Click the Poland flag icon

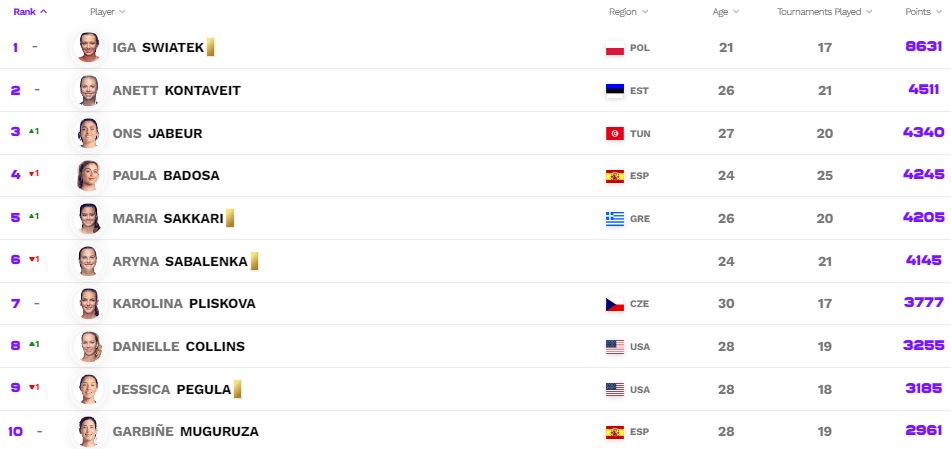tap(615, 48)
